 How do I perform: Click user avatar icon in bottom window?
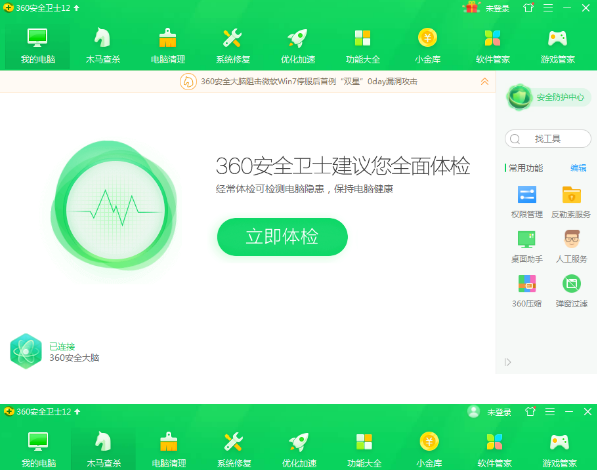473,412
